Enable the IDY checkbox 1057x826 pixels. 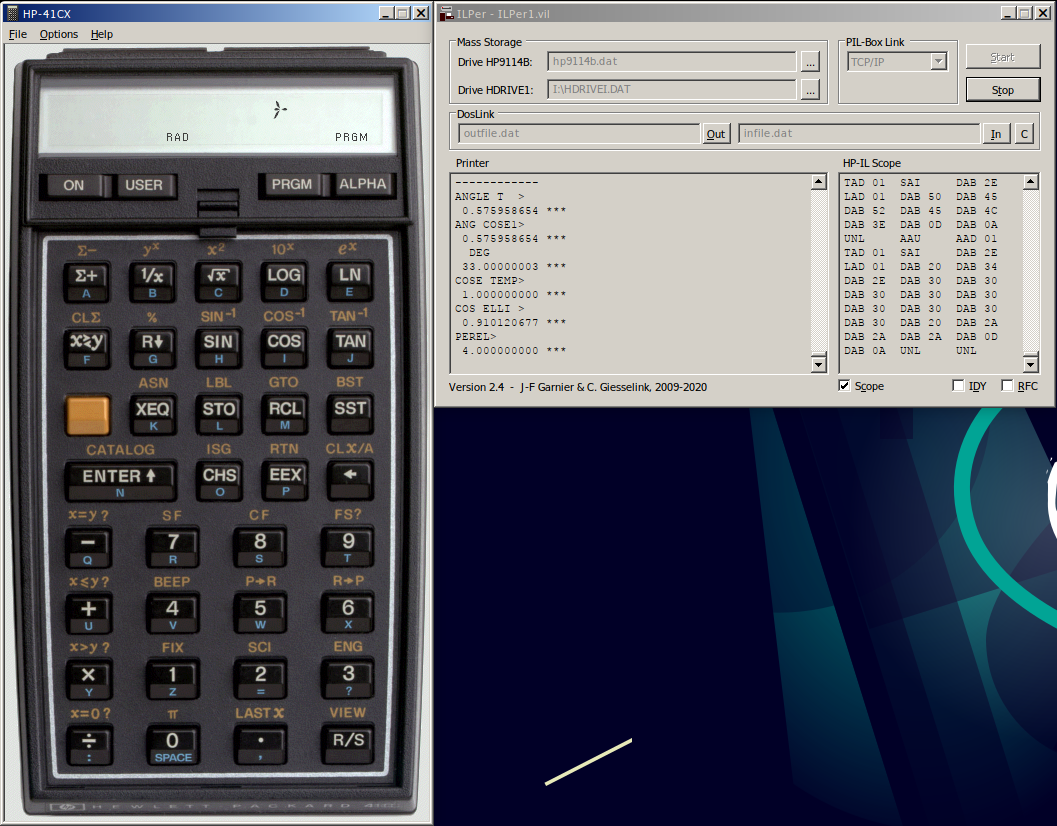coord(959,386)
